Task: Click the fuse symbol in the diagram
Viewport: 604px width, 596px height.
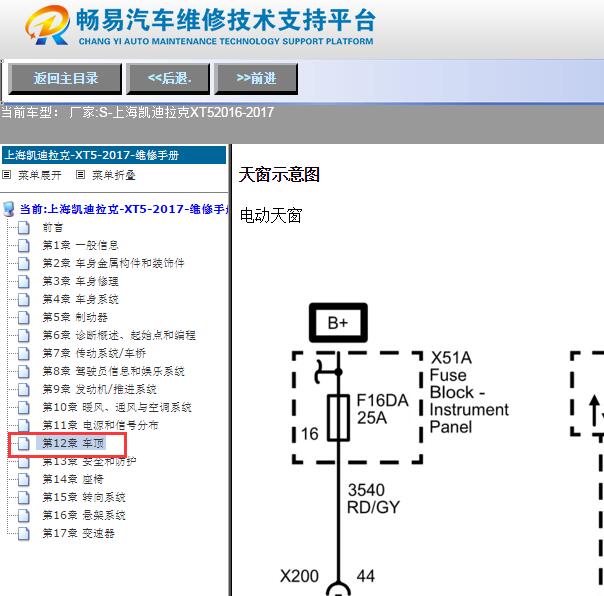Action: point(339,418)
